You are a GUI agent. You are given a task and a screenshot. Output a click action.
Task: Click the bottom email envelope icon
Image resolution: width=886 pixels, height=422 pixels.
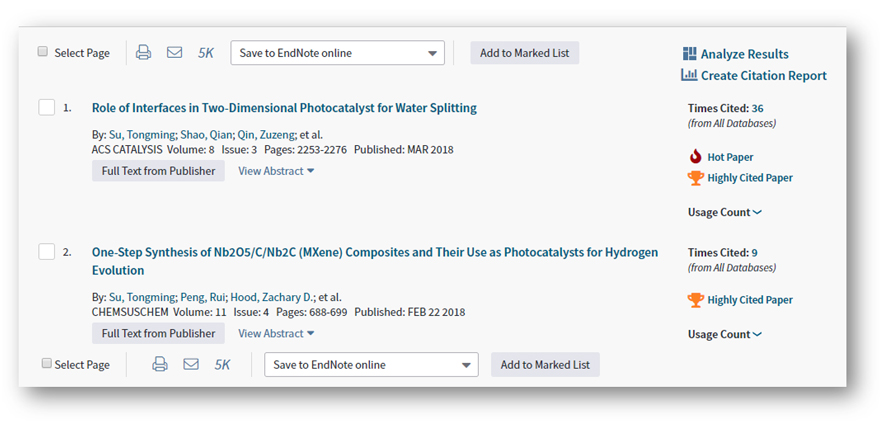(191, 365)
